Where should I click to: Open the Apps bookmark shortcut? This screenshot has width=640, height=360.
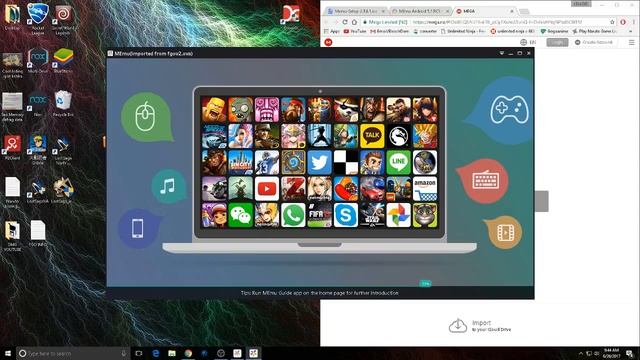pos(331,31)
